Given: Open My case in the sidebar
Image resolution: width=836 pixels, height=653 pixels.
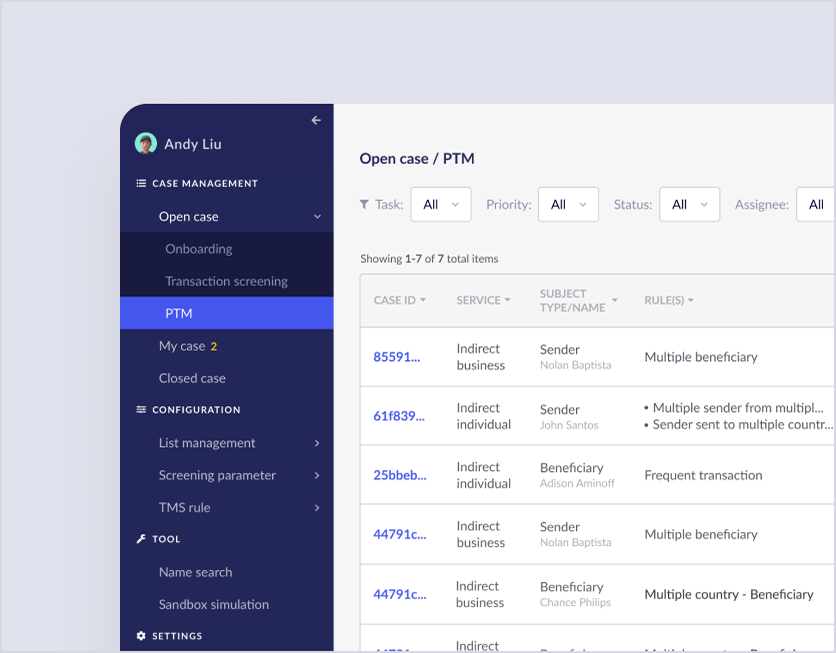Looking at the screenshot, I should (x=227, y=346).
